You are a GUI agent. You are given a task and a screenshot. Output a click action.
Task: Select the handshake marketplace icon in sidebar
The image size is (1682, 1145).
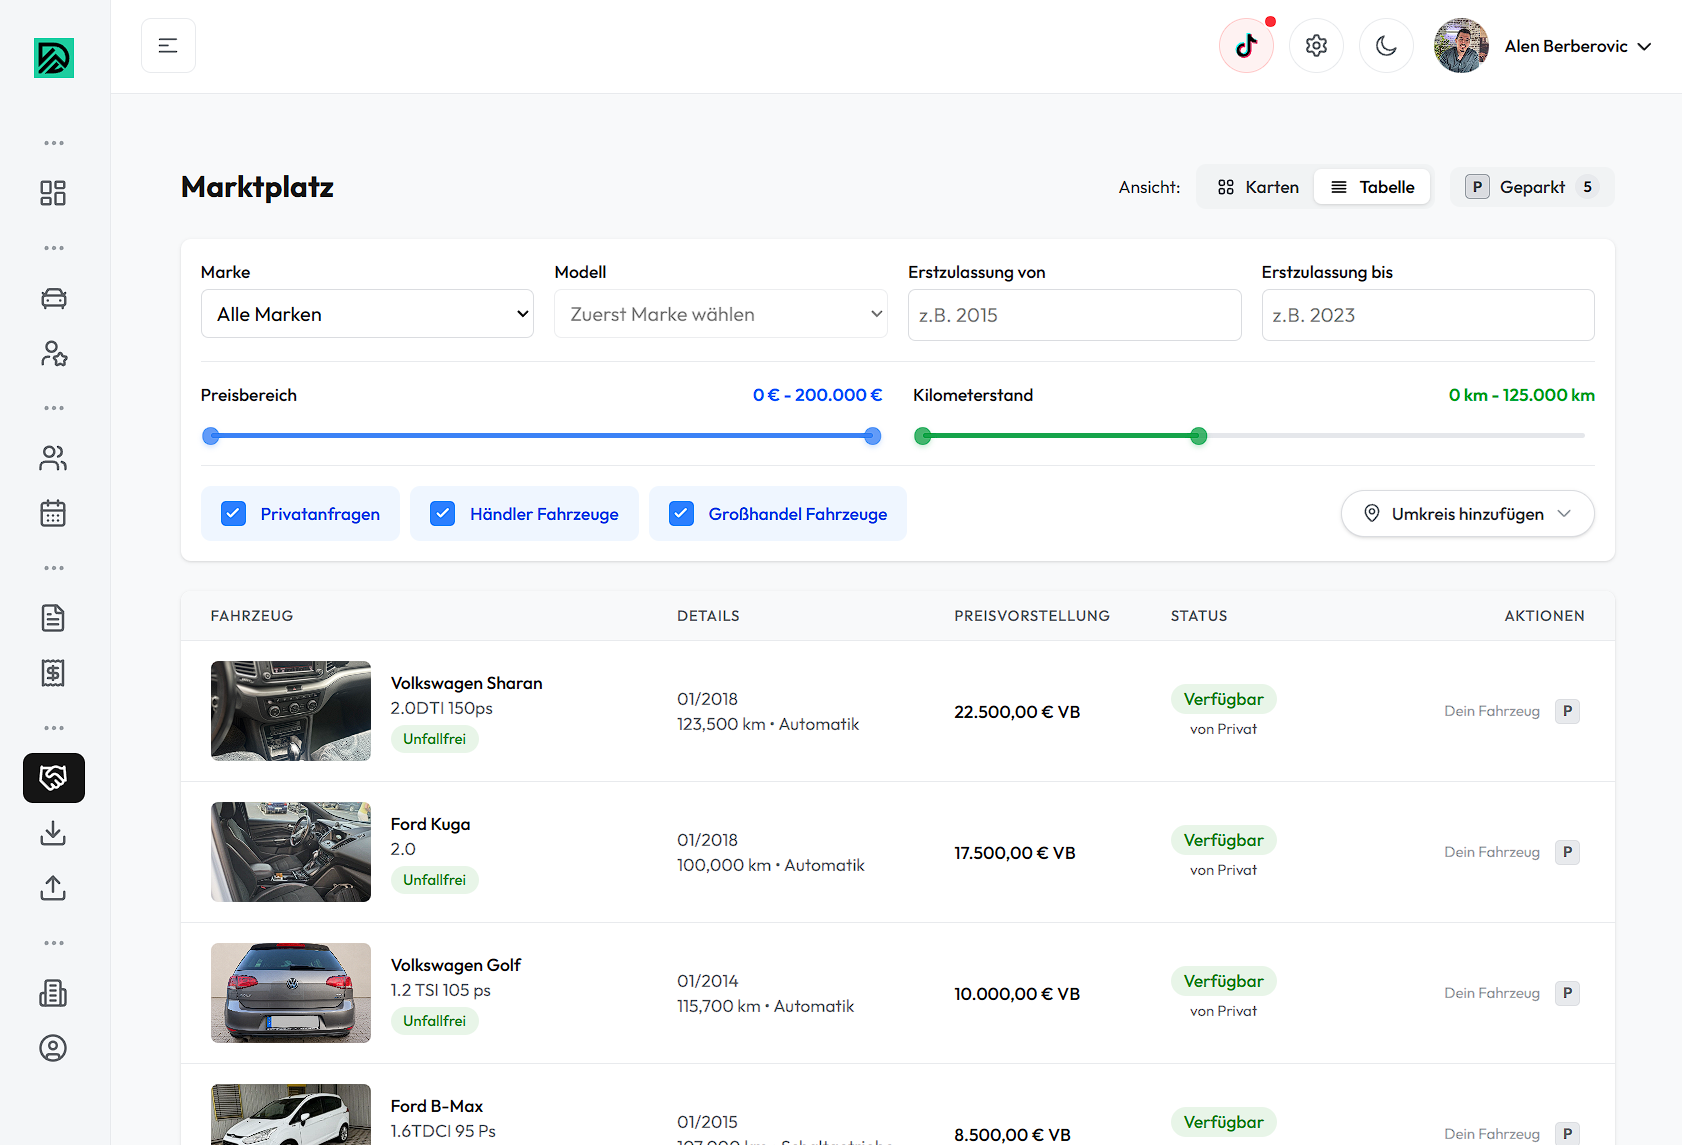(54, 778)
